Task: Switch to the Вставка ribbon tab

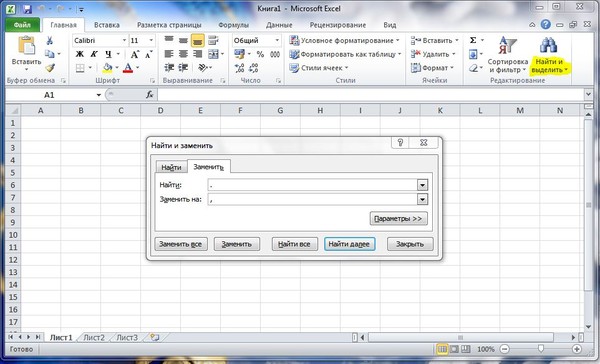Action: click(107, 25)
